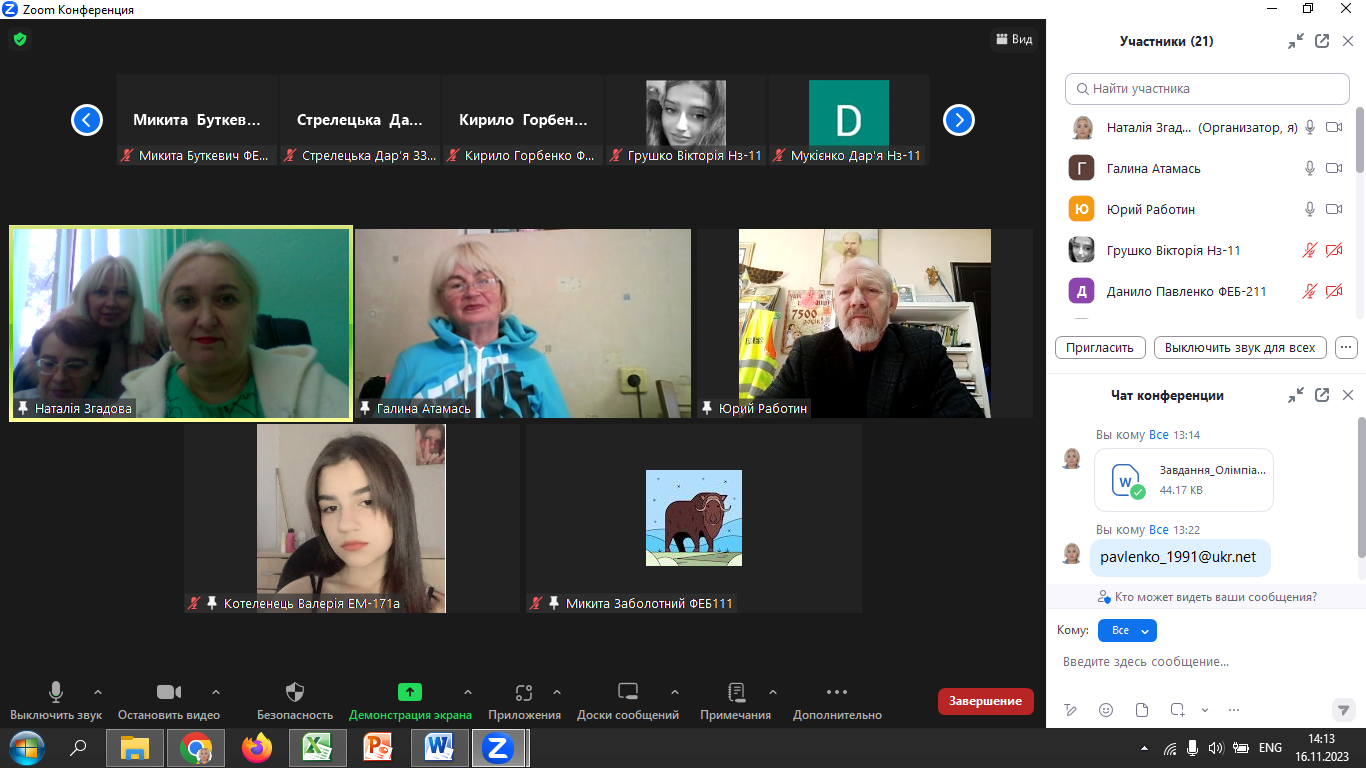Click the Пригласить button
Viewport: 1366px width, 768px height.
[x=1100, y=347]
